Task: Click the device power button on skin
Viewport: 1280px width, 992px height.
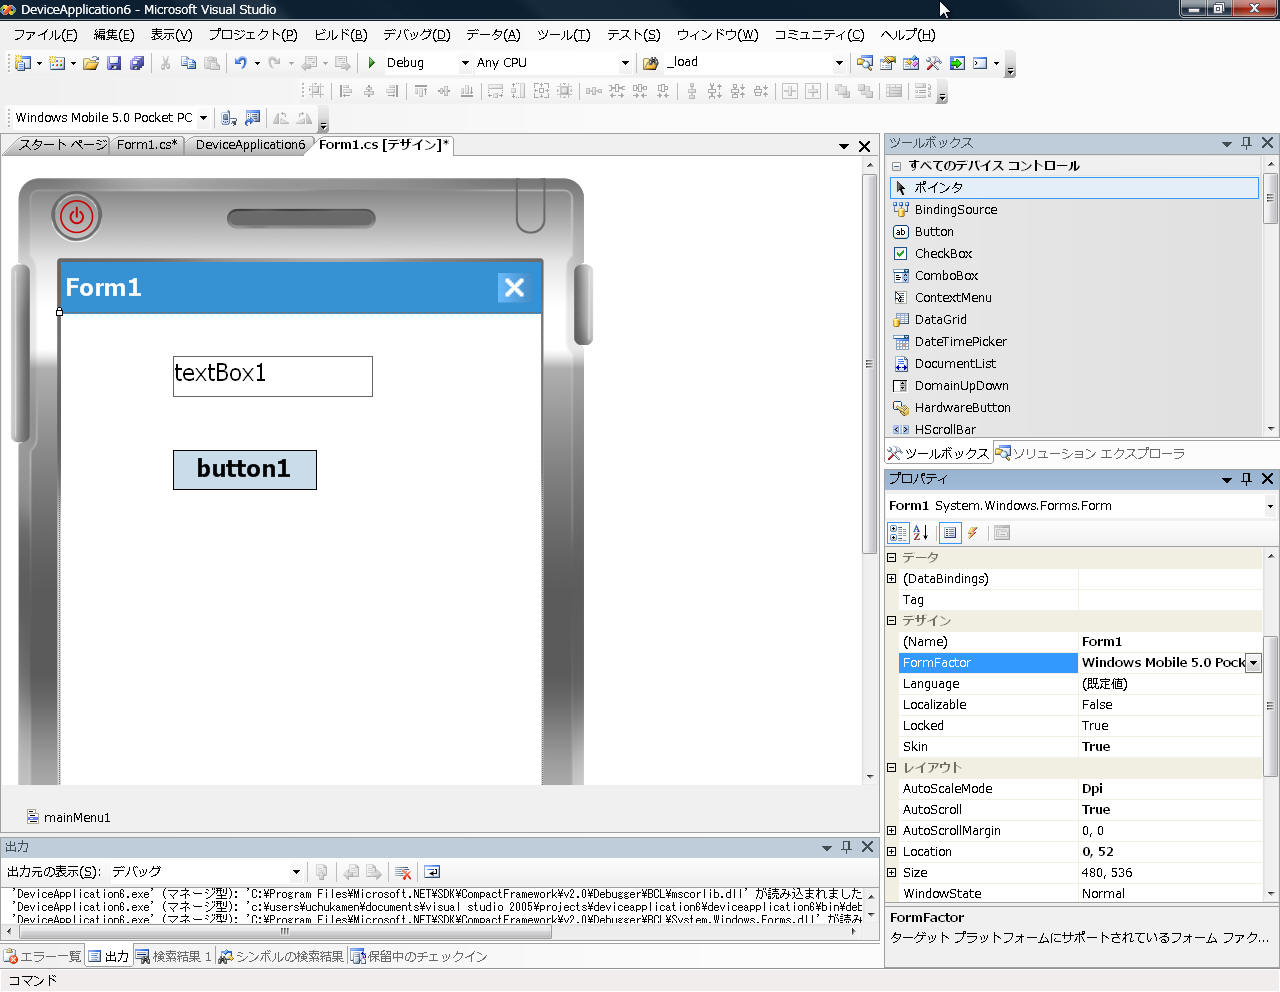Action: tap(77, 216)
